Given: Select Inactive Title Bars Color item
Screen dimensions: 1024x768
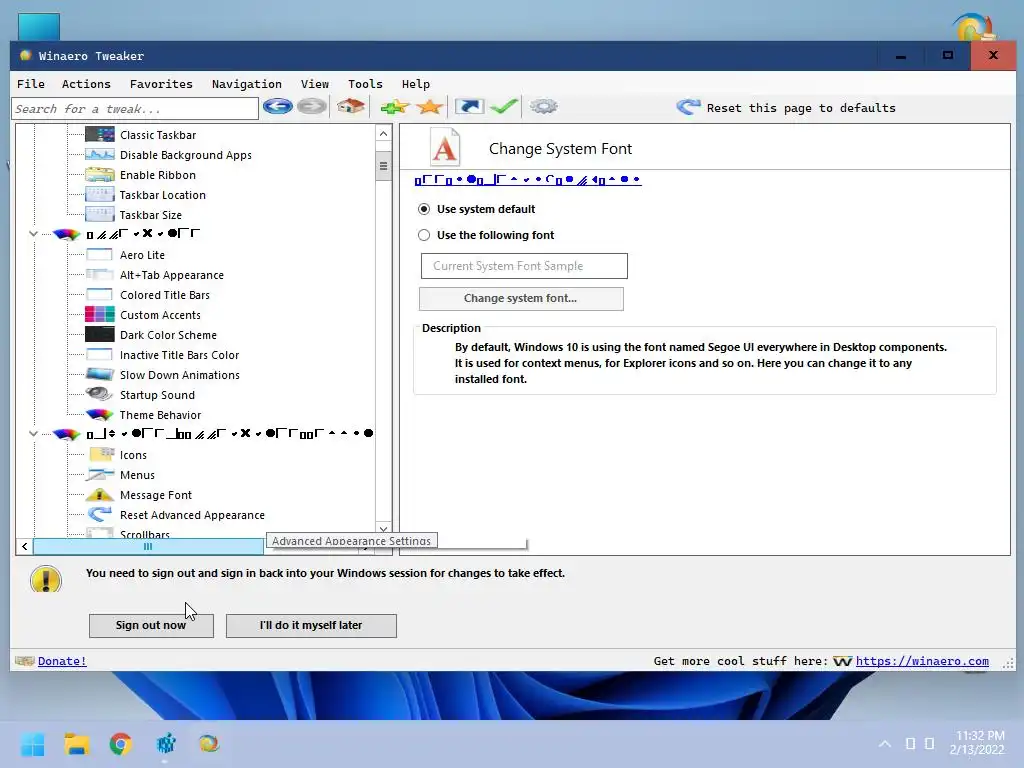Looking at the screenshot, I should tap(180, 355).
